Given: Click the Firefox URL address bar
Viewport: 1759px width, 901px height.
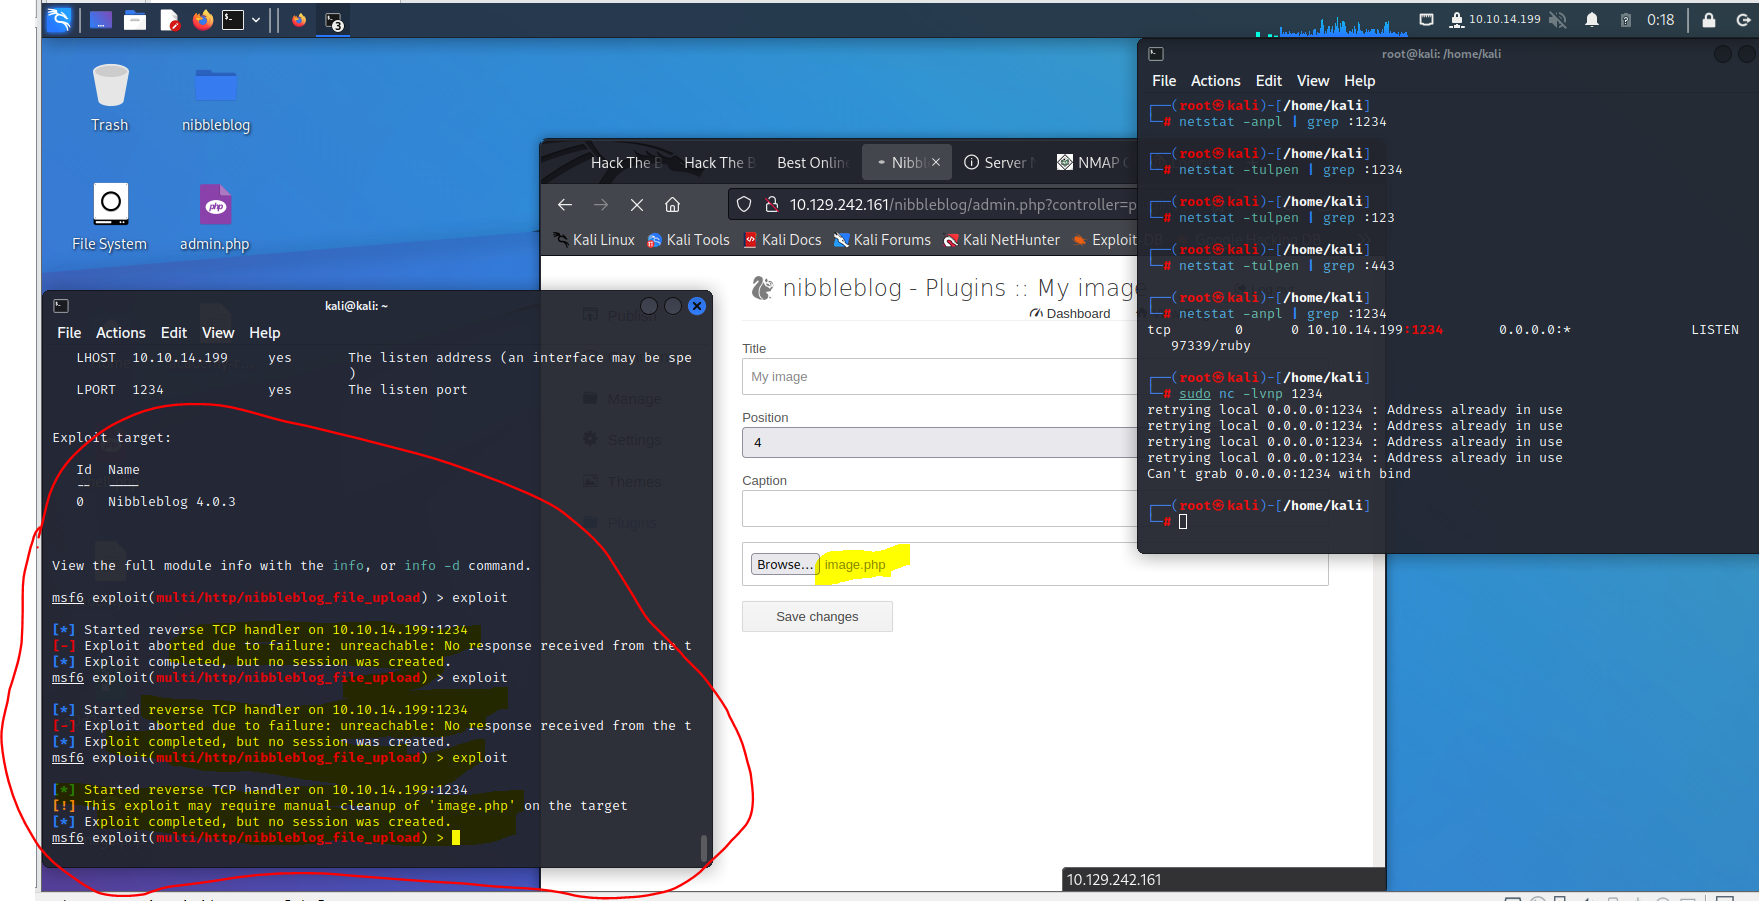Looking at the screenshot, I should (x=962, y=204).
